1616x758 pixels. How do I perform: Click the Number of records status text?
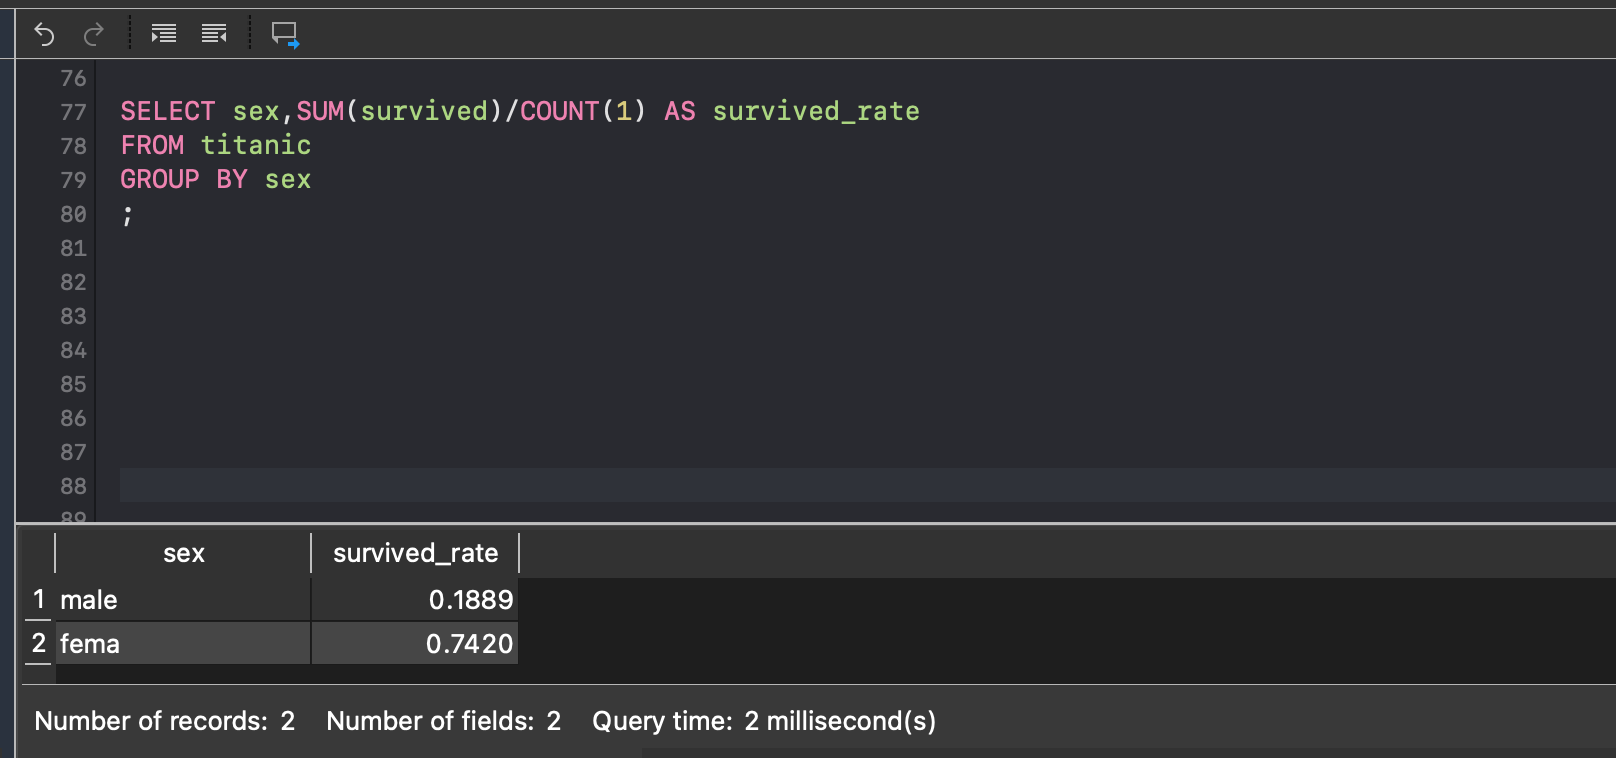click(x=165, y=721)
